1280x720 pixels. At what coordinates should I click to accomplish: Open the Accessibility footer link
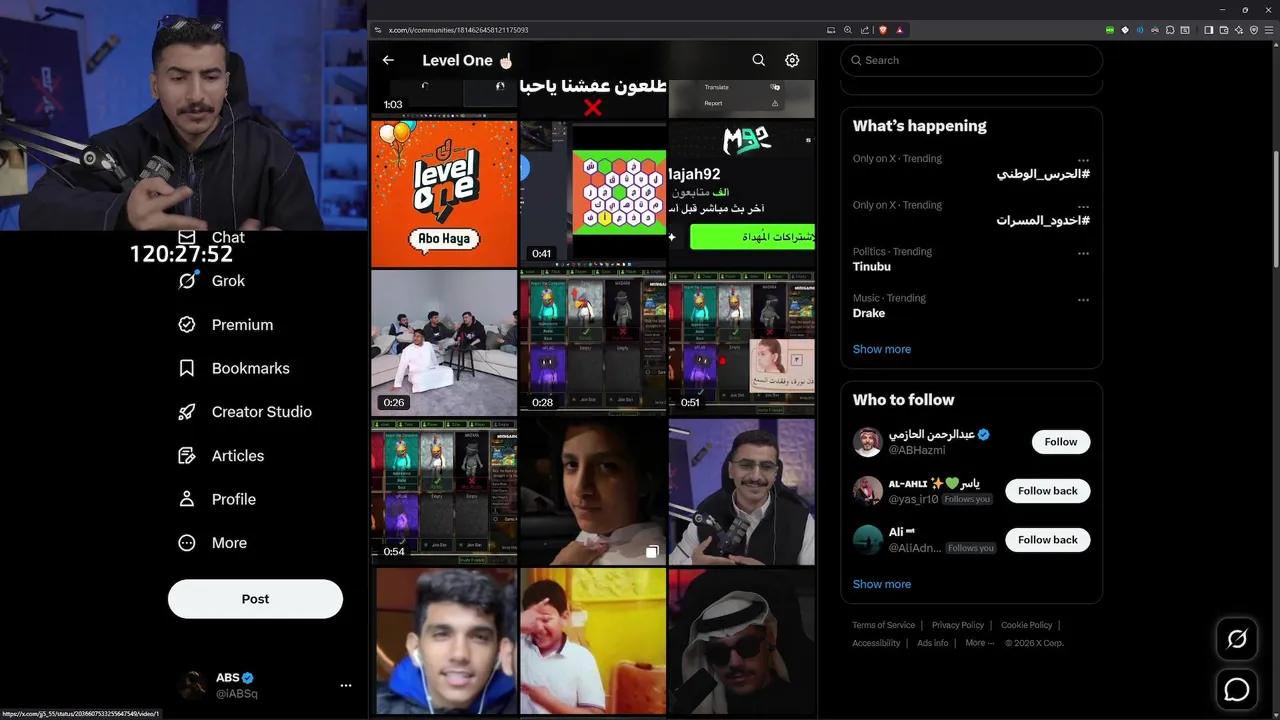(x=876, y=643)
